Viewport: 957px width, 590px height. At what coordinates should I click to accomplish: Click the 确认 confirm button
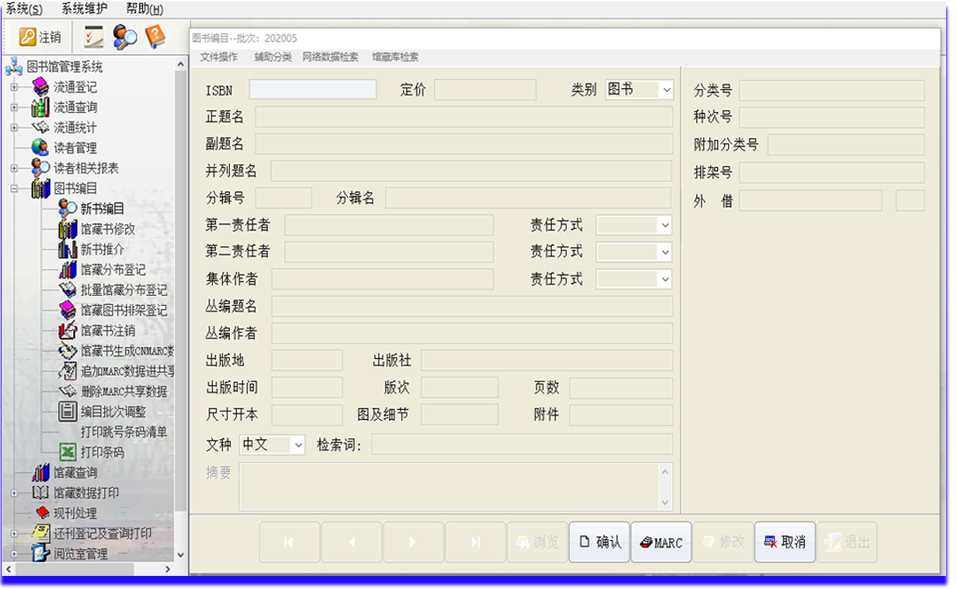click(x=599, y=542)
